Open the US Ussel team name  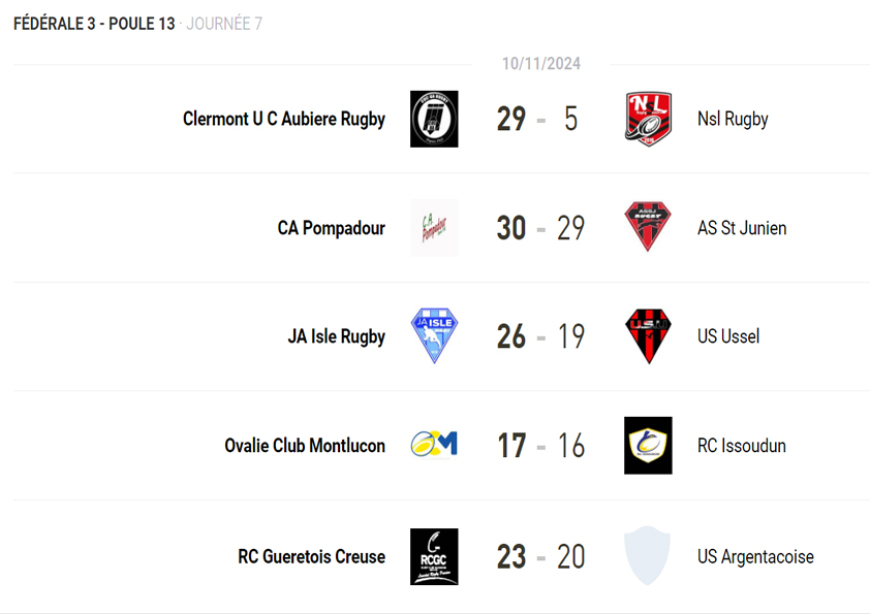pyautogui.click(x=728, y=336)
